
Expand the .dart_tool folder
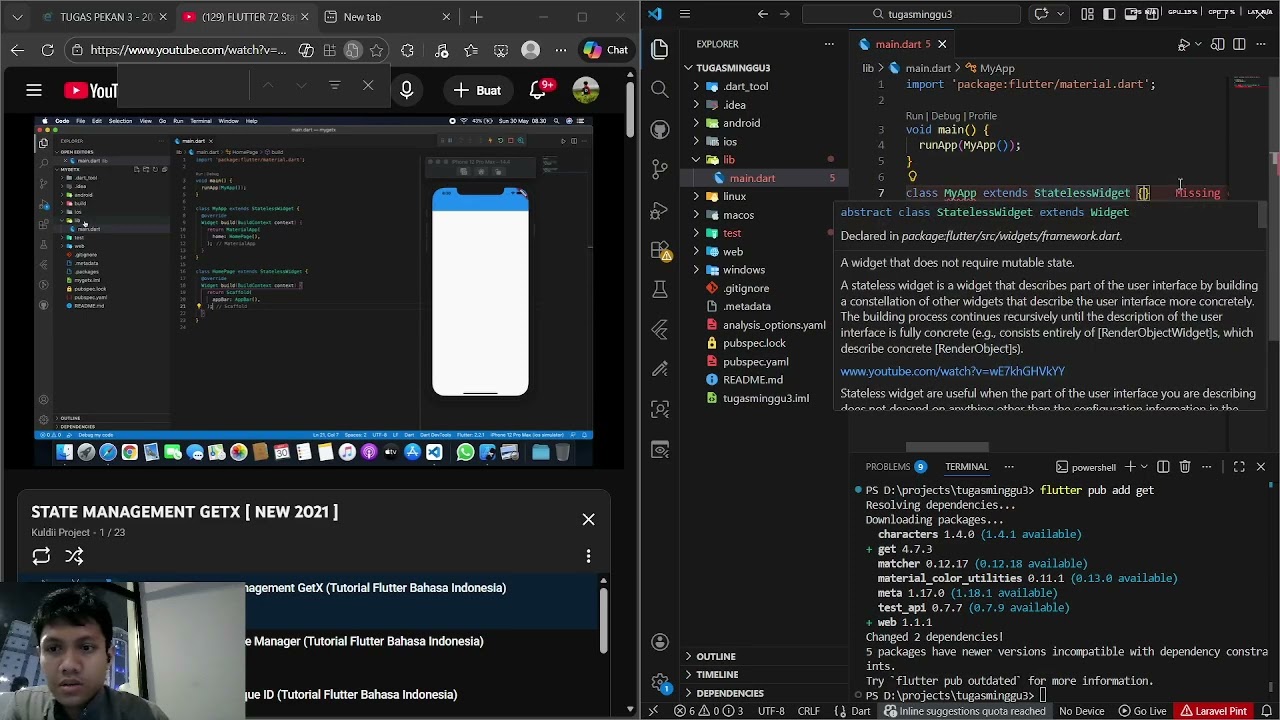697,86
